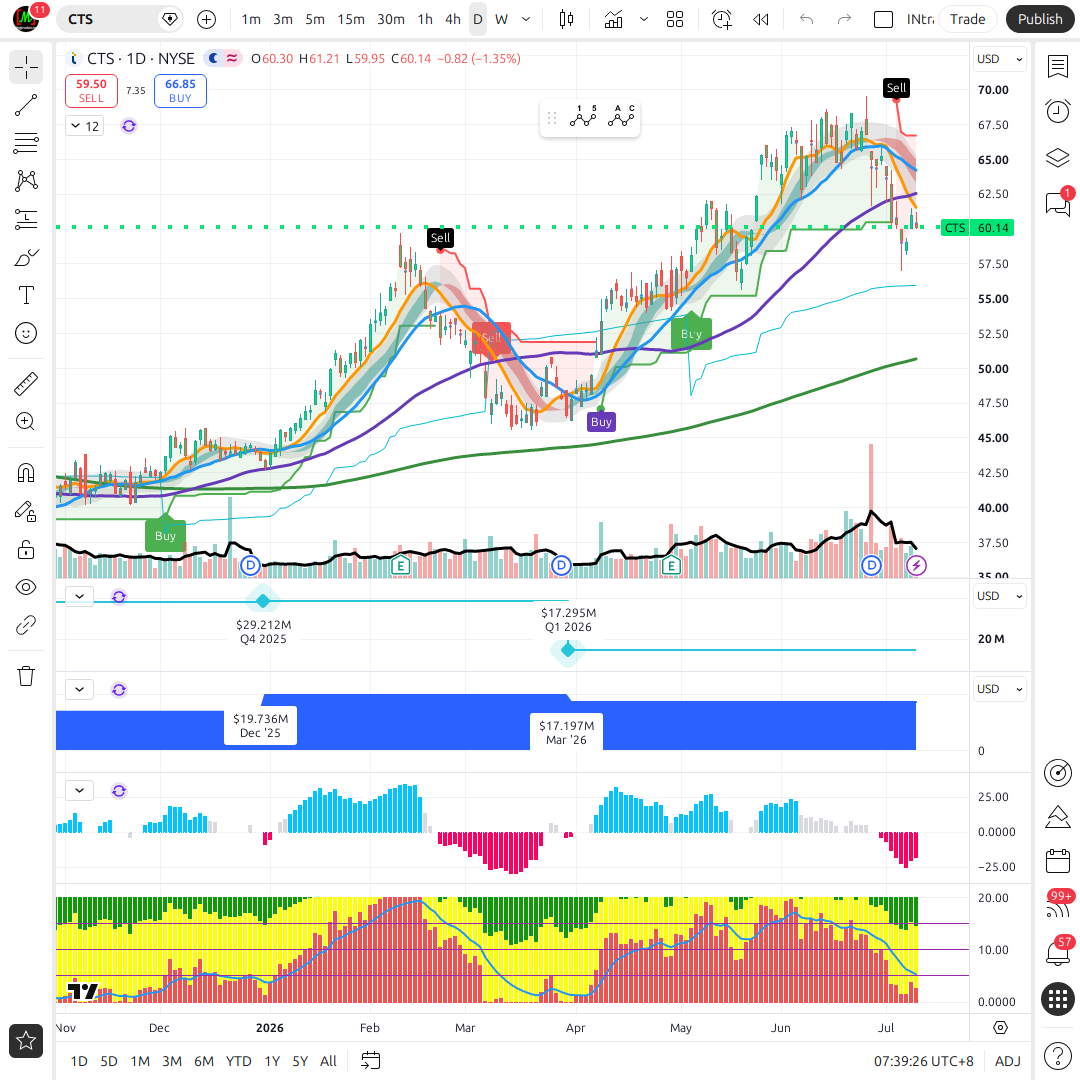Open the alerts clock panel
This screenshot has height=1080, width=1080.
point(1058,111)
